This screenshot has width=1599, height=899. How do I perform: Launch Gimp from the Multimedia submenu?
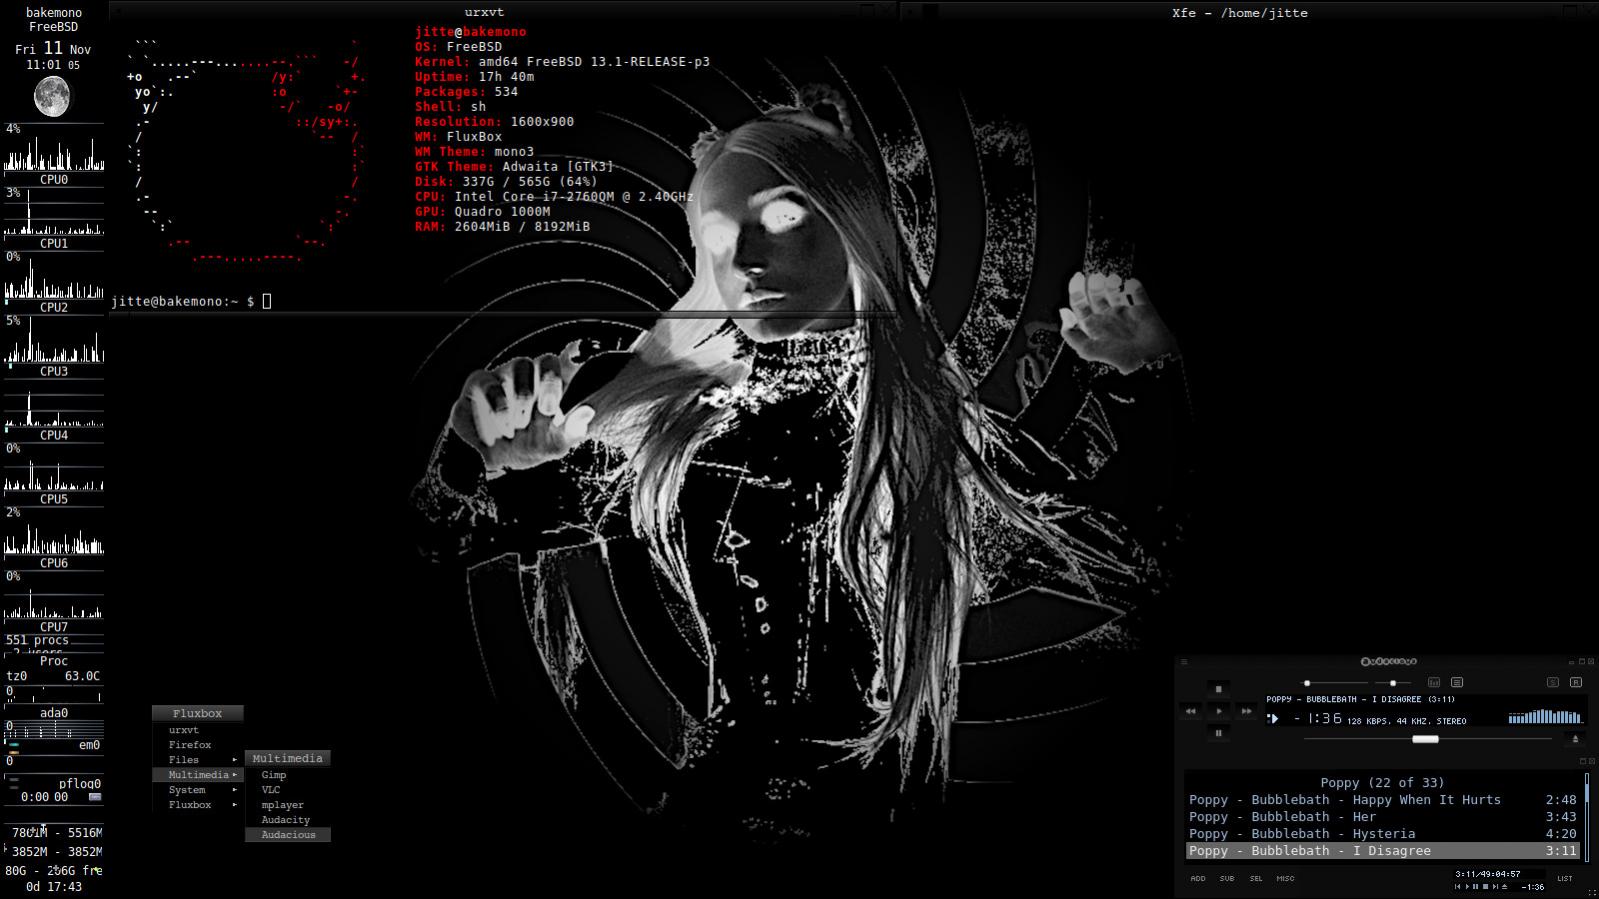[x=288, y=775]
